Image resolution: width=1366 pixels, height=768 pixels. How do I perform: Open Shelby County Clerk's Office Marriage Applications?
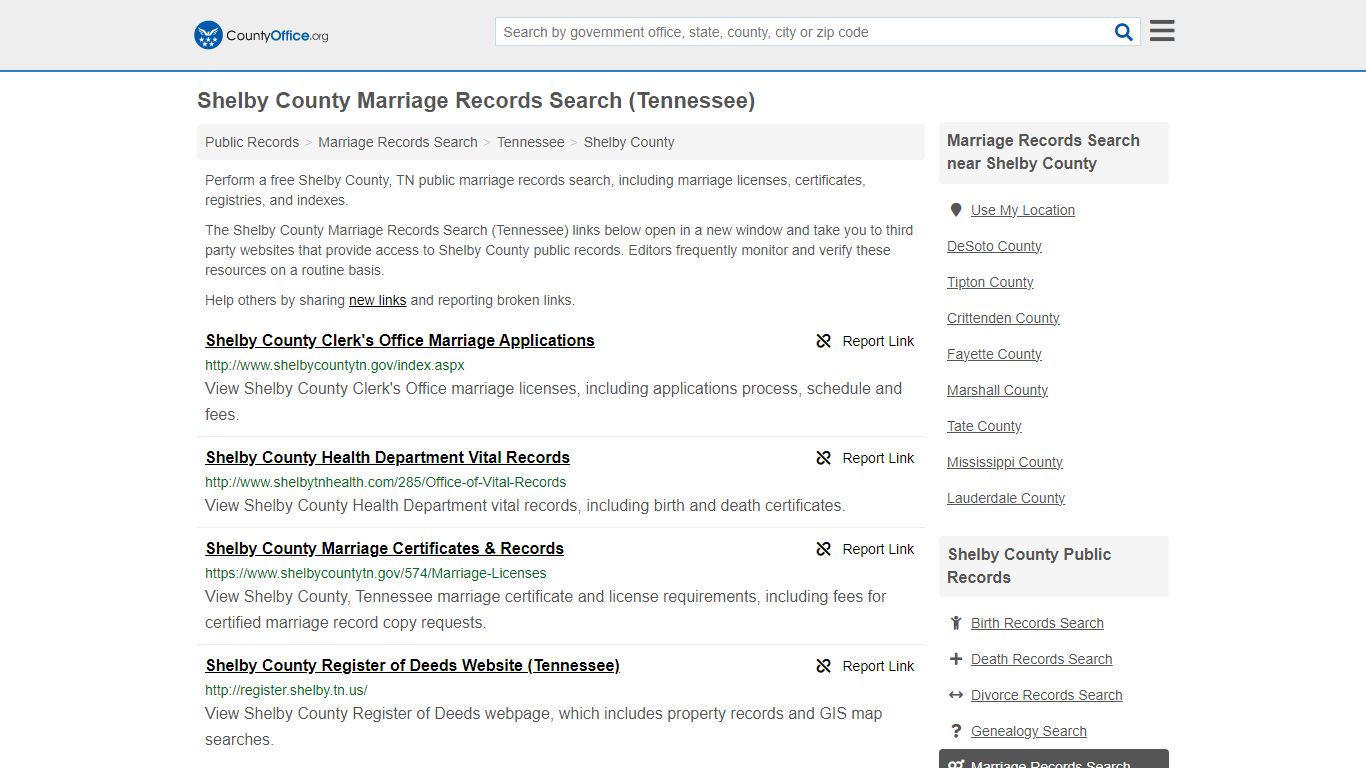click(400, 340)
